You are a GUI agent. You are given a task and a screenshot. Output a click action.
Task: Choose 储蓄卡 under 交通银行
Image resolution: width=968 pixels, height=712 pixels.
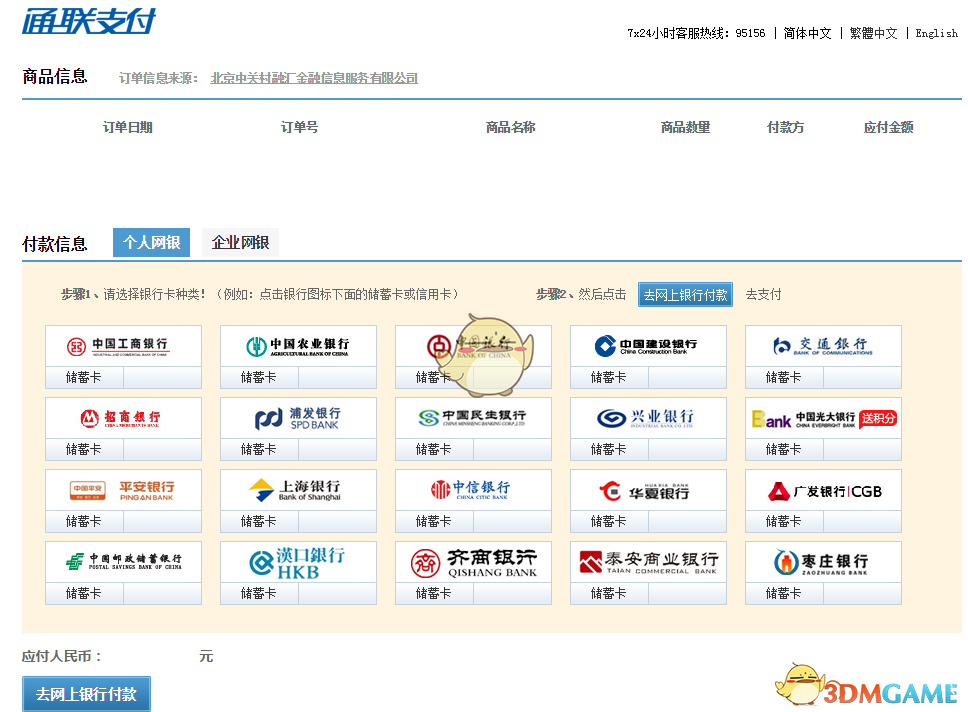click(783, 377)
